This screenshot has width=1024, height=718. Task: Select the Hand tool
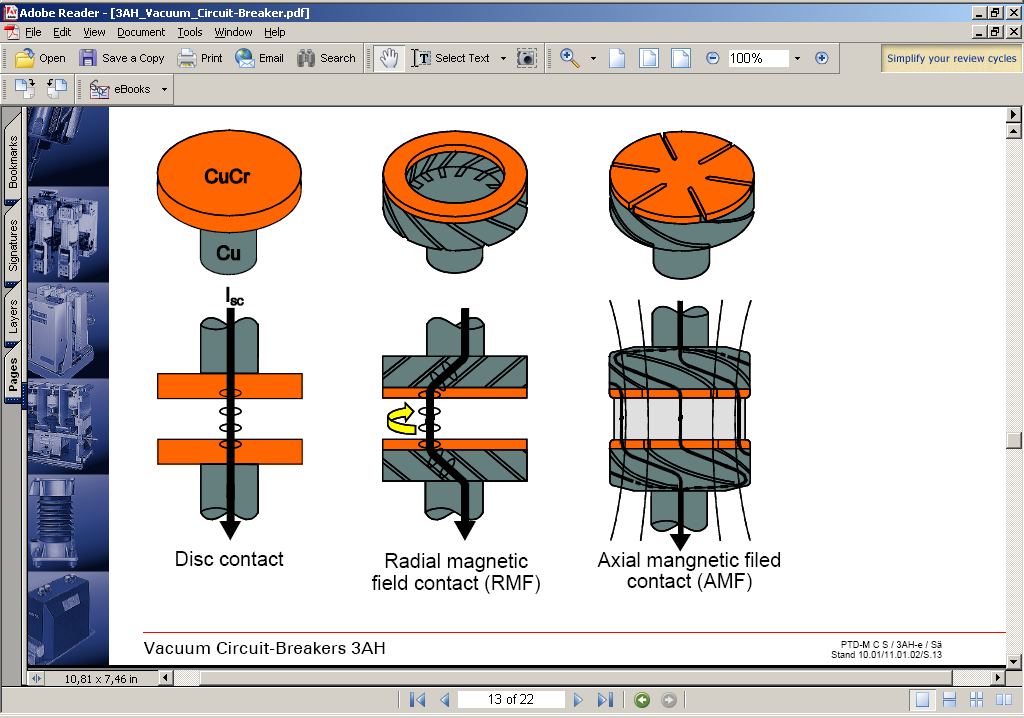(389, 58)
